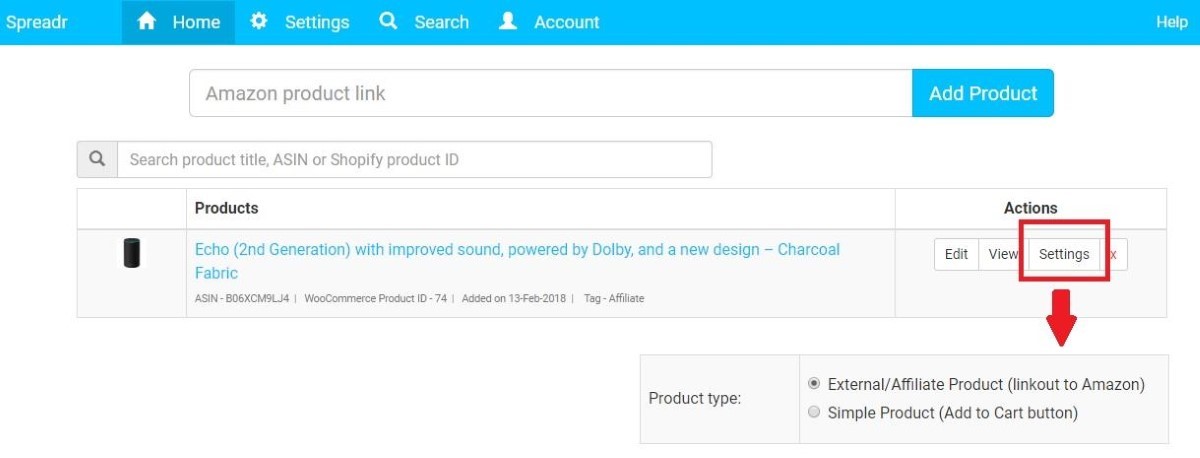Click the Product type: label
This screenshot has width=1200, height=458.
tap(695, 398)
